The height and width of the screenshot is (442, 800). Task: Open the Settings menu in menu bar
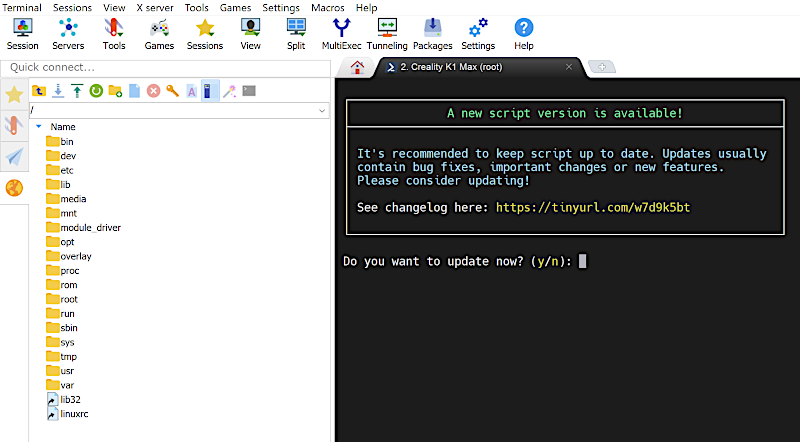coord(281,8)
